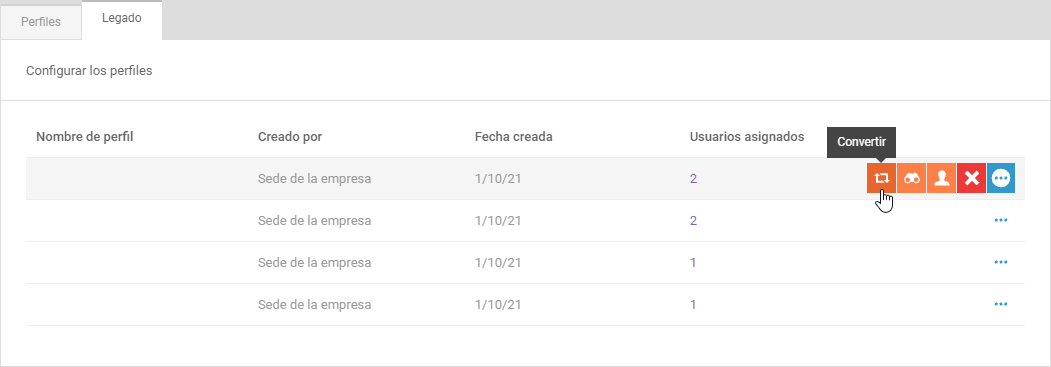Click the Creado por column header
This screenshot has width=1051, height=367.
point(290,137)
